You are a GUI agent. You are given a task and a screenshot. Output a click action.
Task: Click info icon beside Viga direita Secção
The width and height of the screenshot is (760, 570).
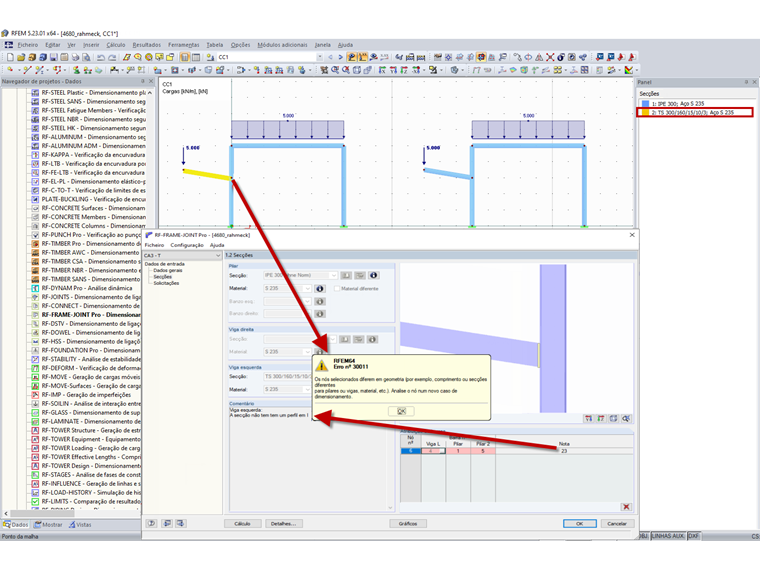pyautogui.click(x=372, y=339)
